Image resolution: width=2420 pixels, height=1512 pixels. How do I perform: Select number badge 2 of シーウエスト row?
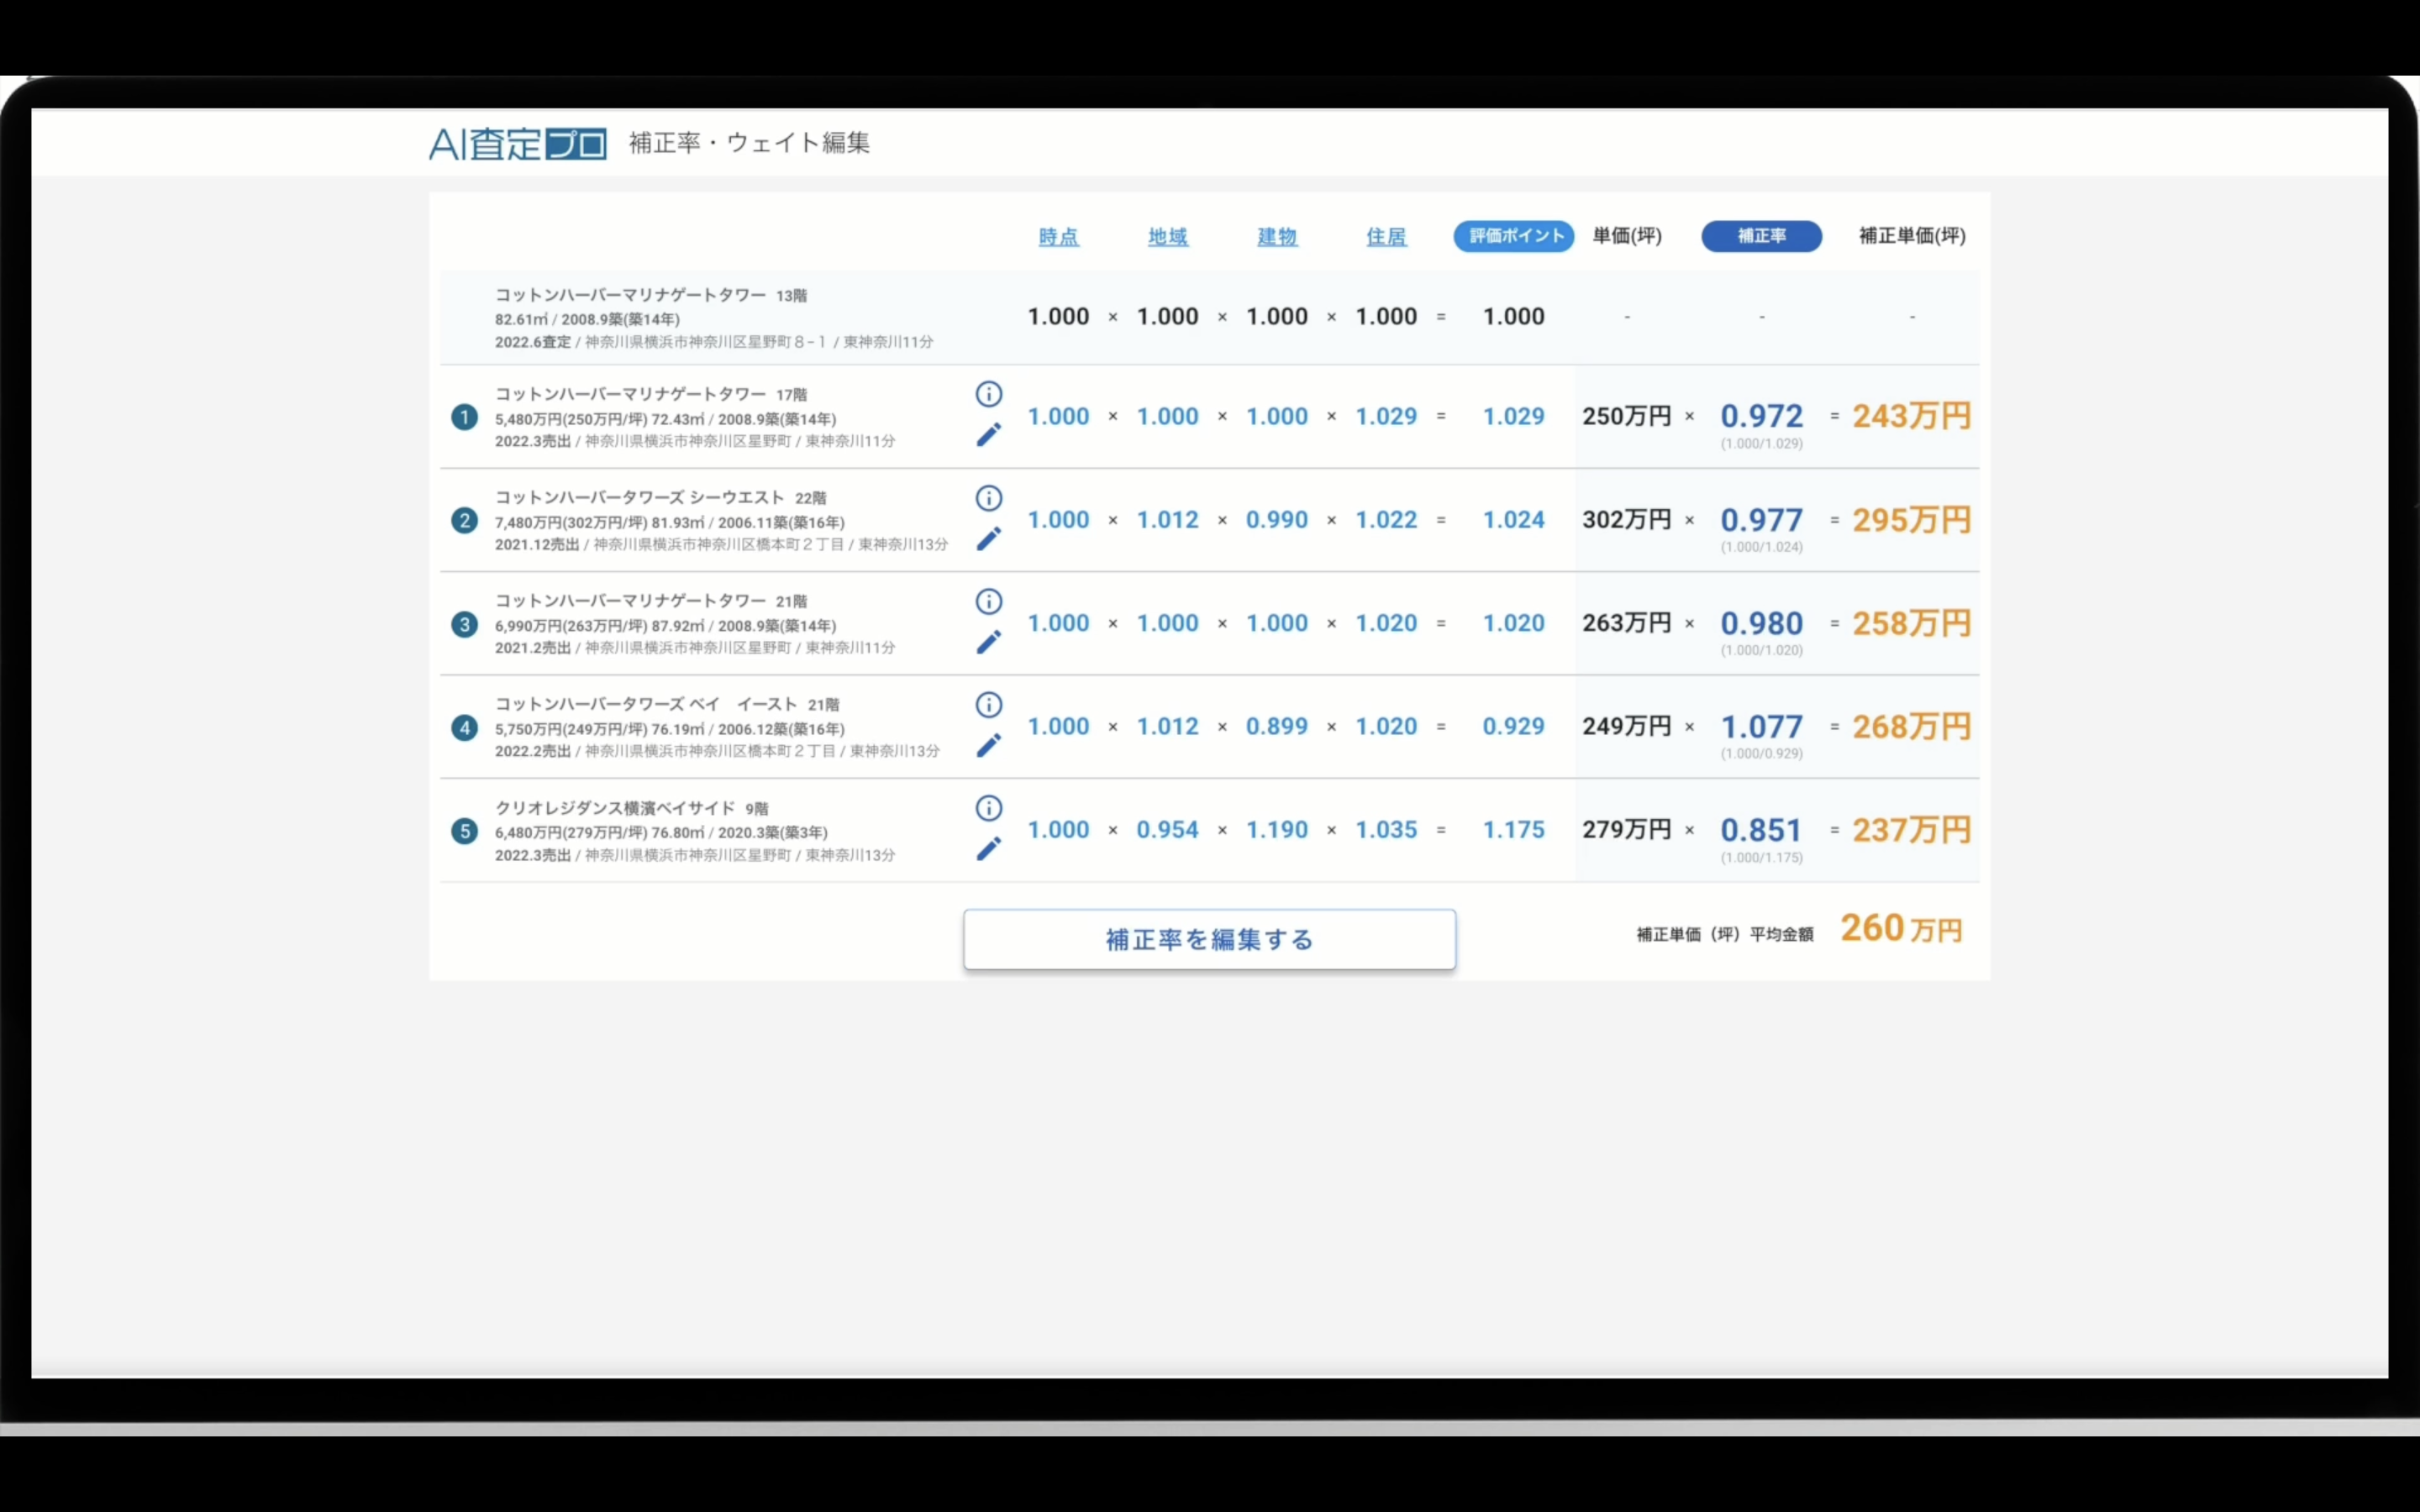tap(464, 521)
